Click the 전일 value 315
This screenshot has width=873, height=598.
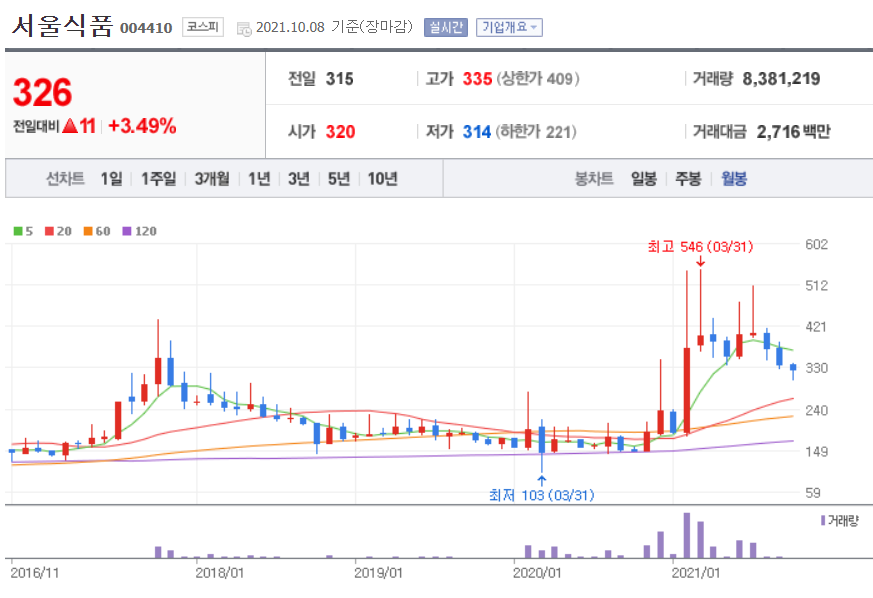click(x=340, y=79)
